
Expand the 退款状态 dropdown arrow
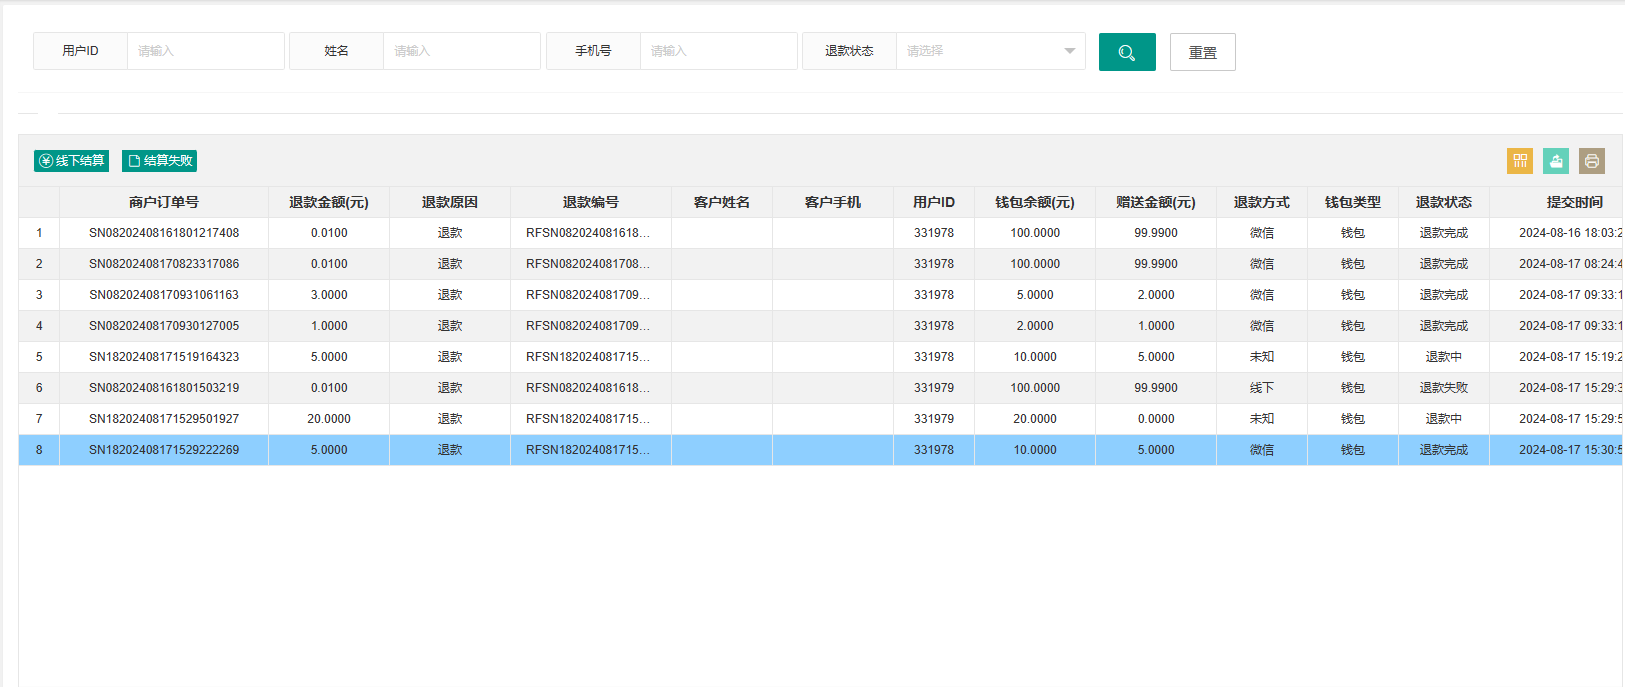pos(1069,51)
